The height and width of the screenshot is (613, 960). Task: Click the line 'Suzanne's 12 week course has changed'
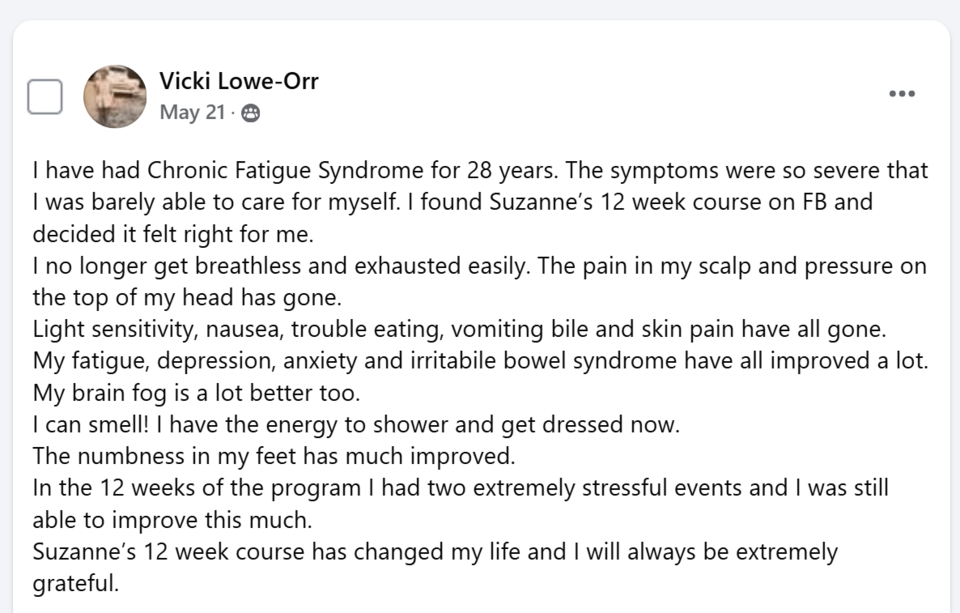pos(435,552)
